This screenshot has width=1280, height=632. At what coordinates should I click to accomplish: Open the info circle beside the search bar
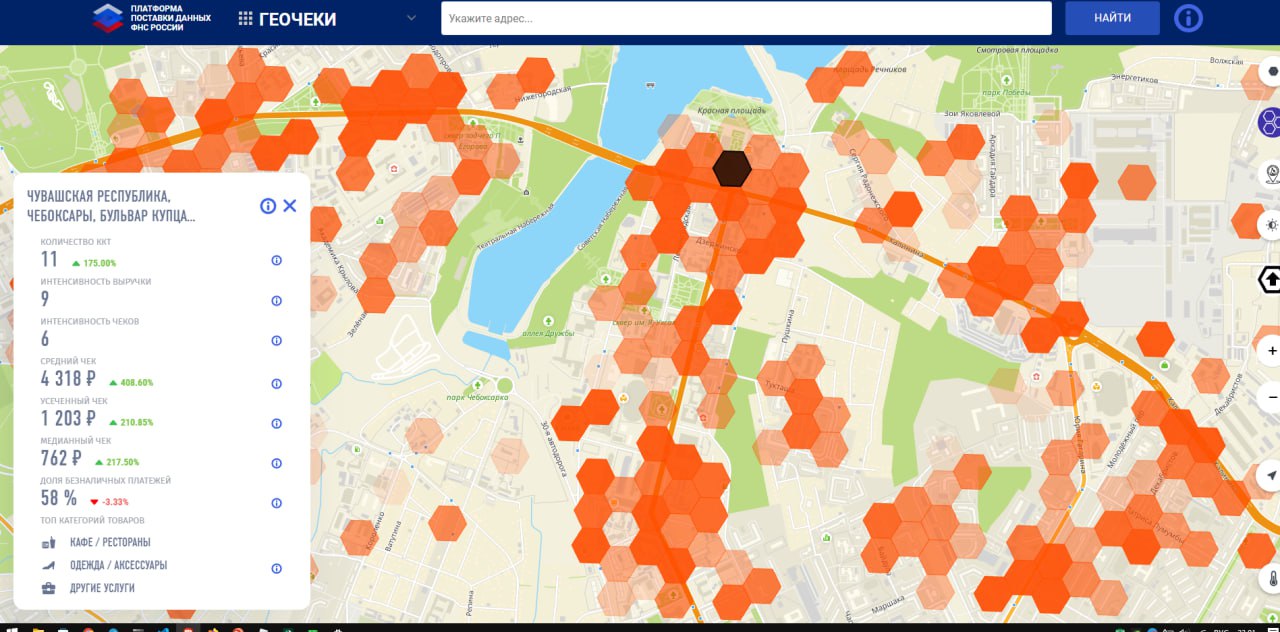click(1188, 17)
